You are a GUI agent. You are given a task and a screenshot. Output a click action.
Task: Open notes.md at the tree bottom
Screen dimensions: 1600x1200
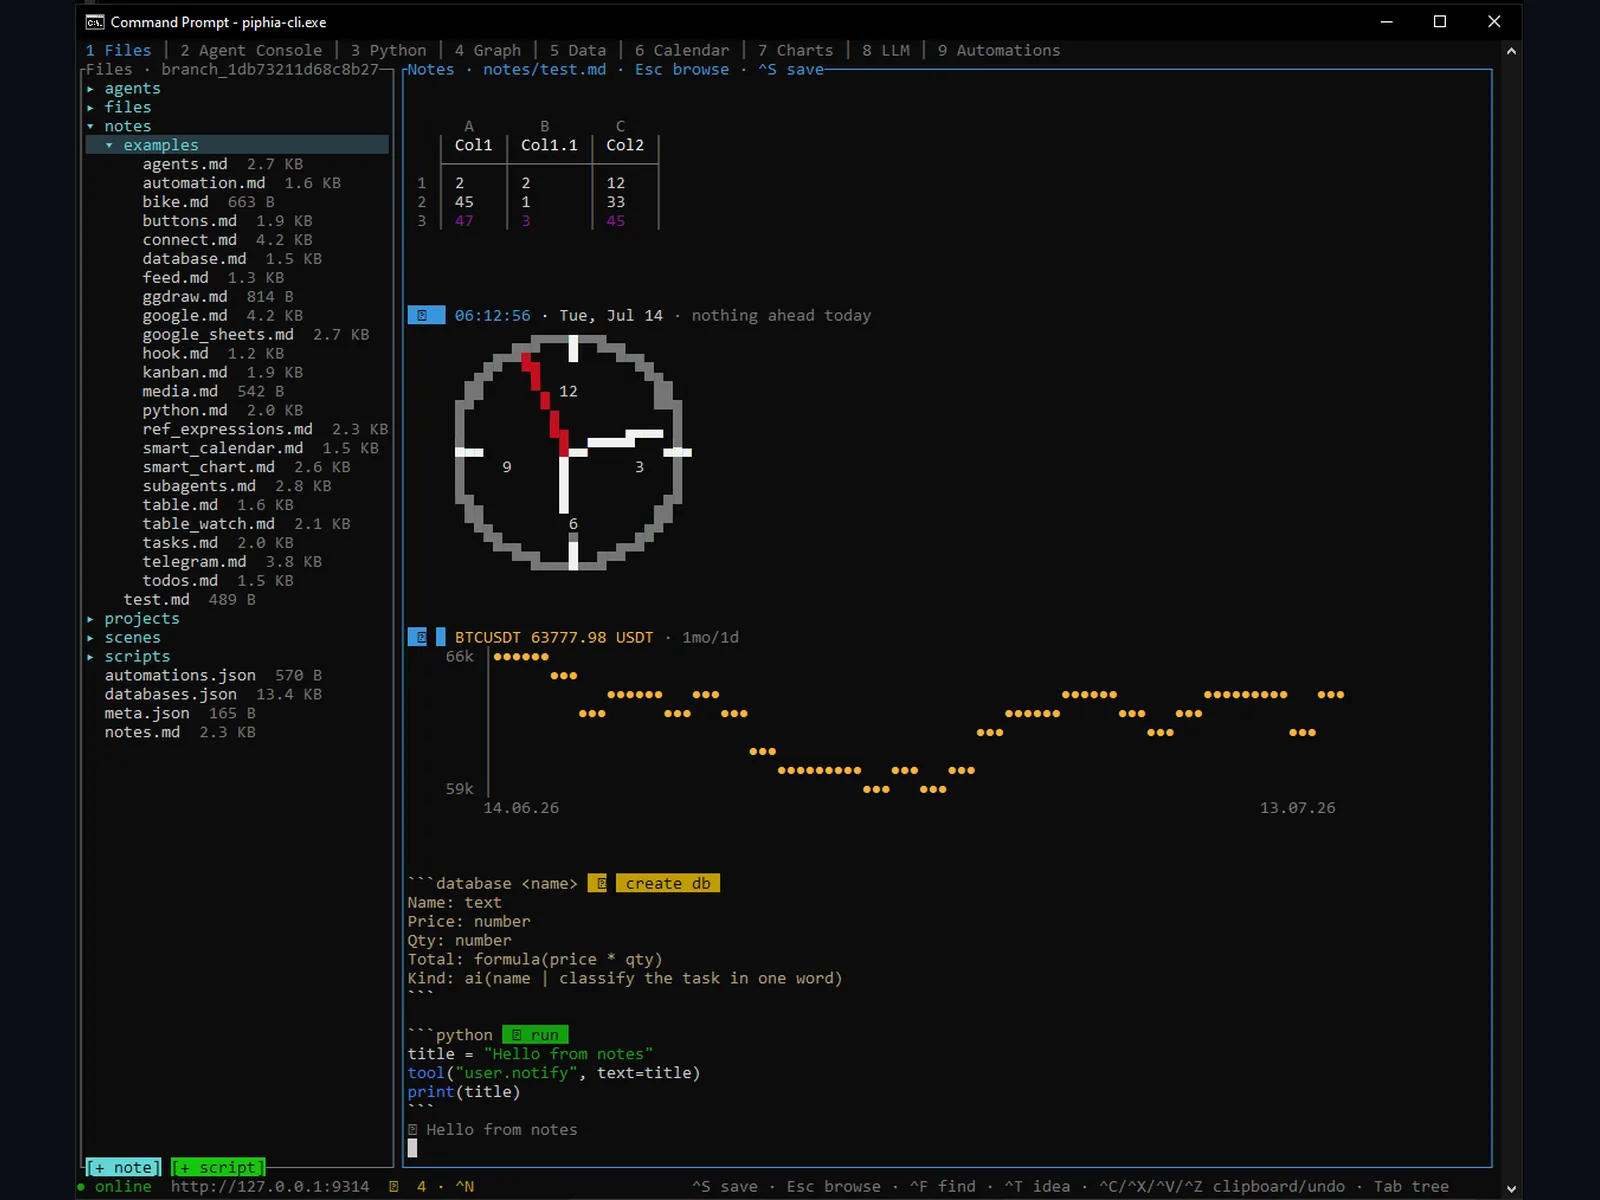(x=142, y=733)
